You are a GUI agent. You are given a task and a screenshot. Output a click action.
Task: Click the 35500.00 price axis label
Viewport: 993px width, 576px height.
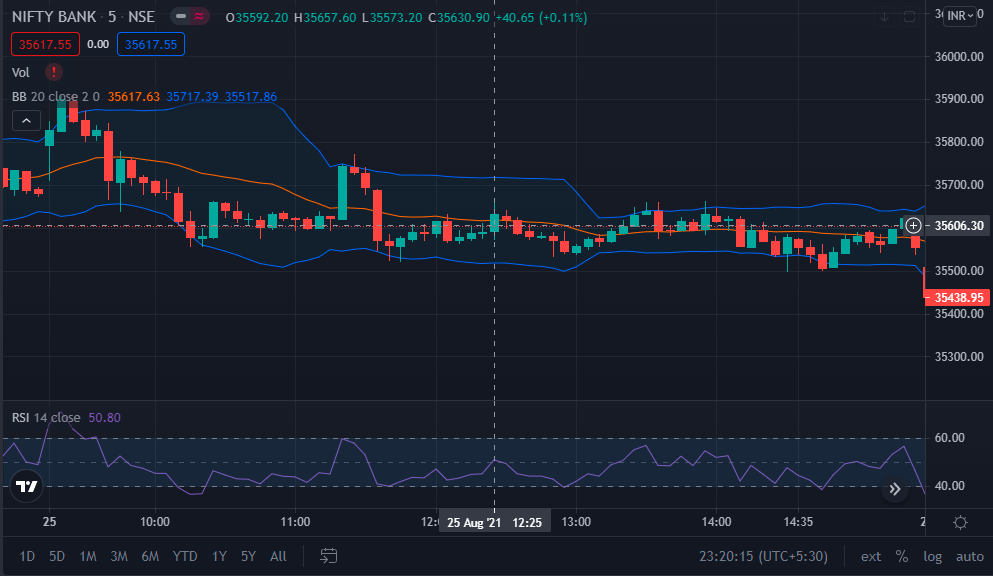click(x=959, y=271)
